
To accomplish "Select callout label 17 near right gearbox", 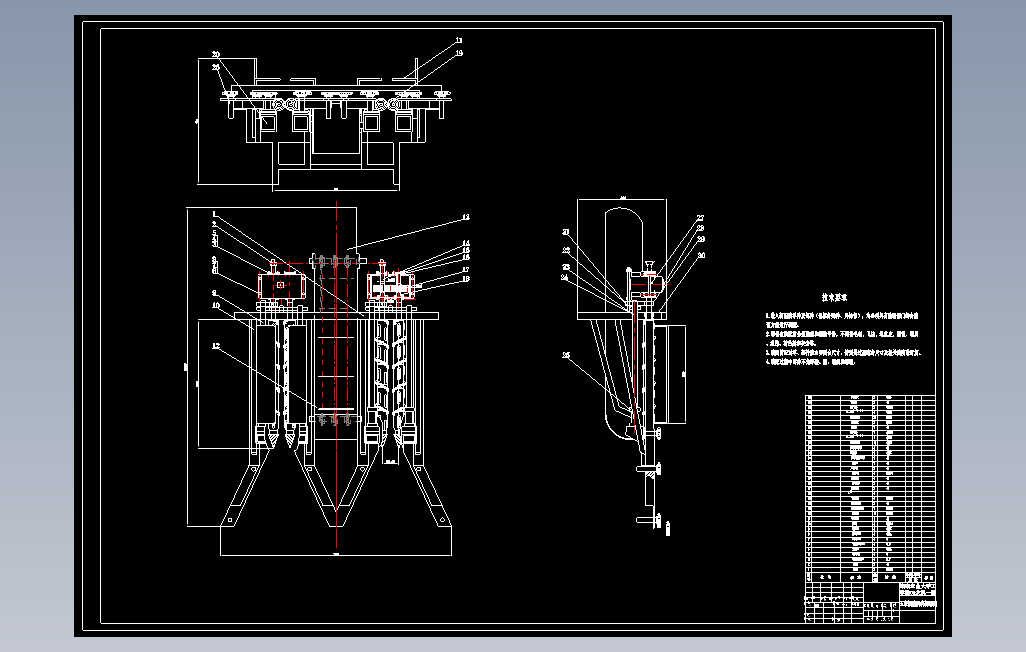I will coord(466,270).
